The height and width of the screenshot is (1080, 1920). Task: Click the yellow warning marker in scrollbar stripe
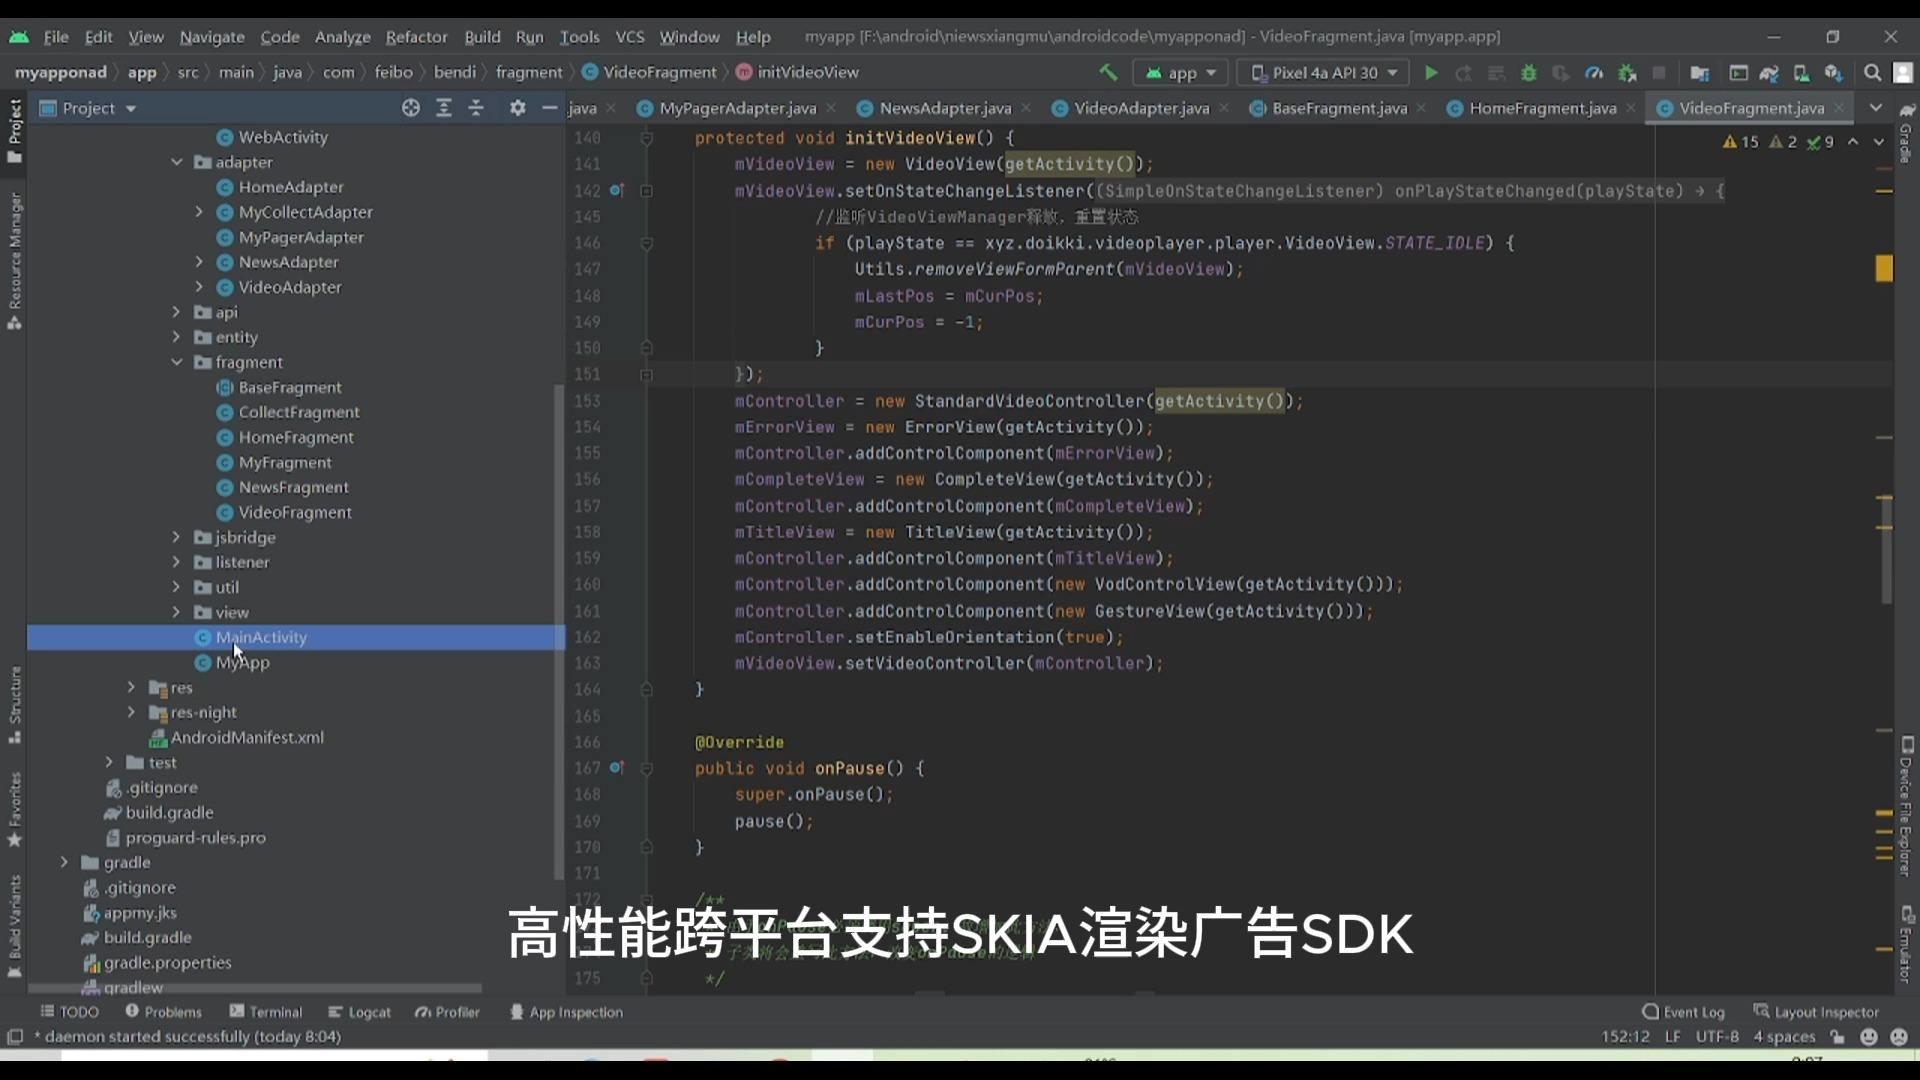tap(1884, 268)
